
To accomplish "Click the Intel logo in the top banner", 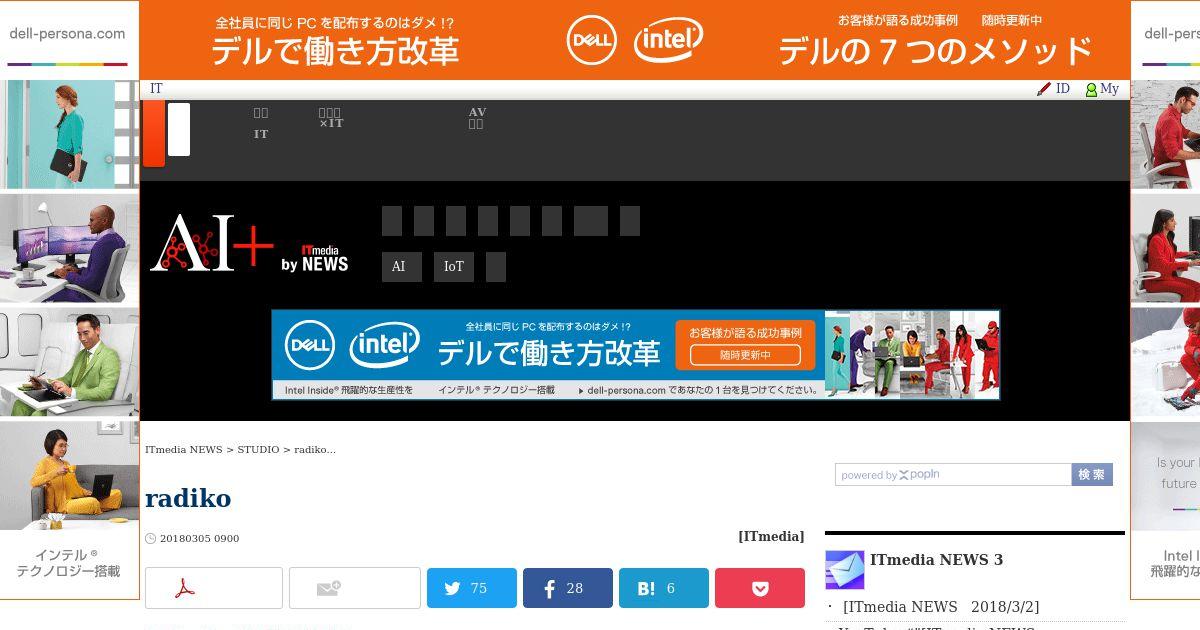I will click(x=668, y=40).
